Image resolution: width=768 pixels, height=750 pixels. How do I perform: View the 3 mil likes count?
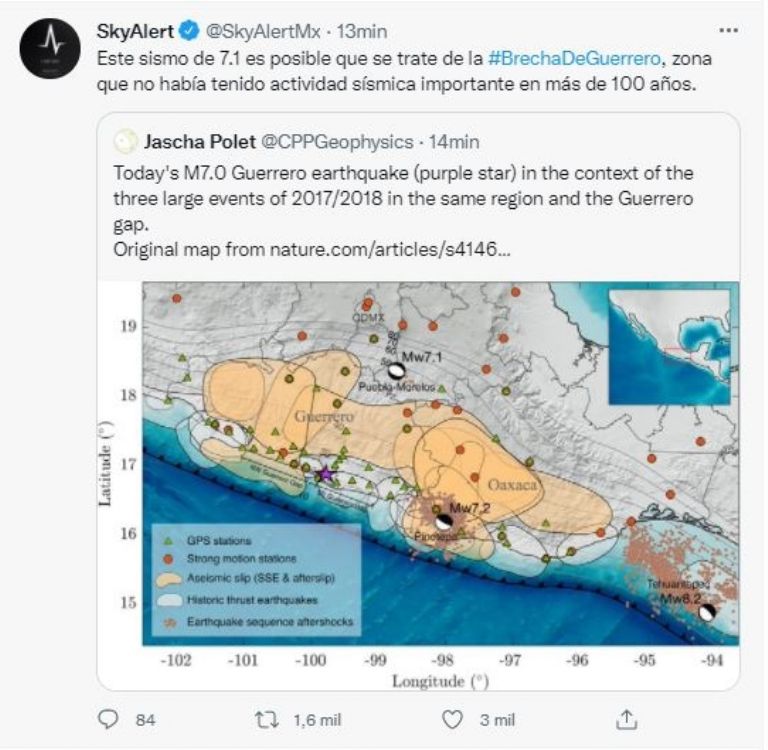click(x=497, y=720)
